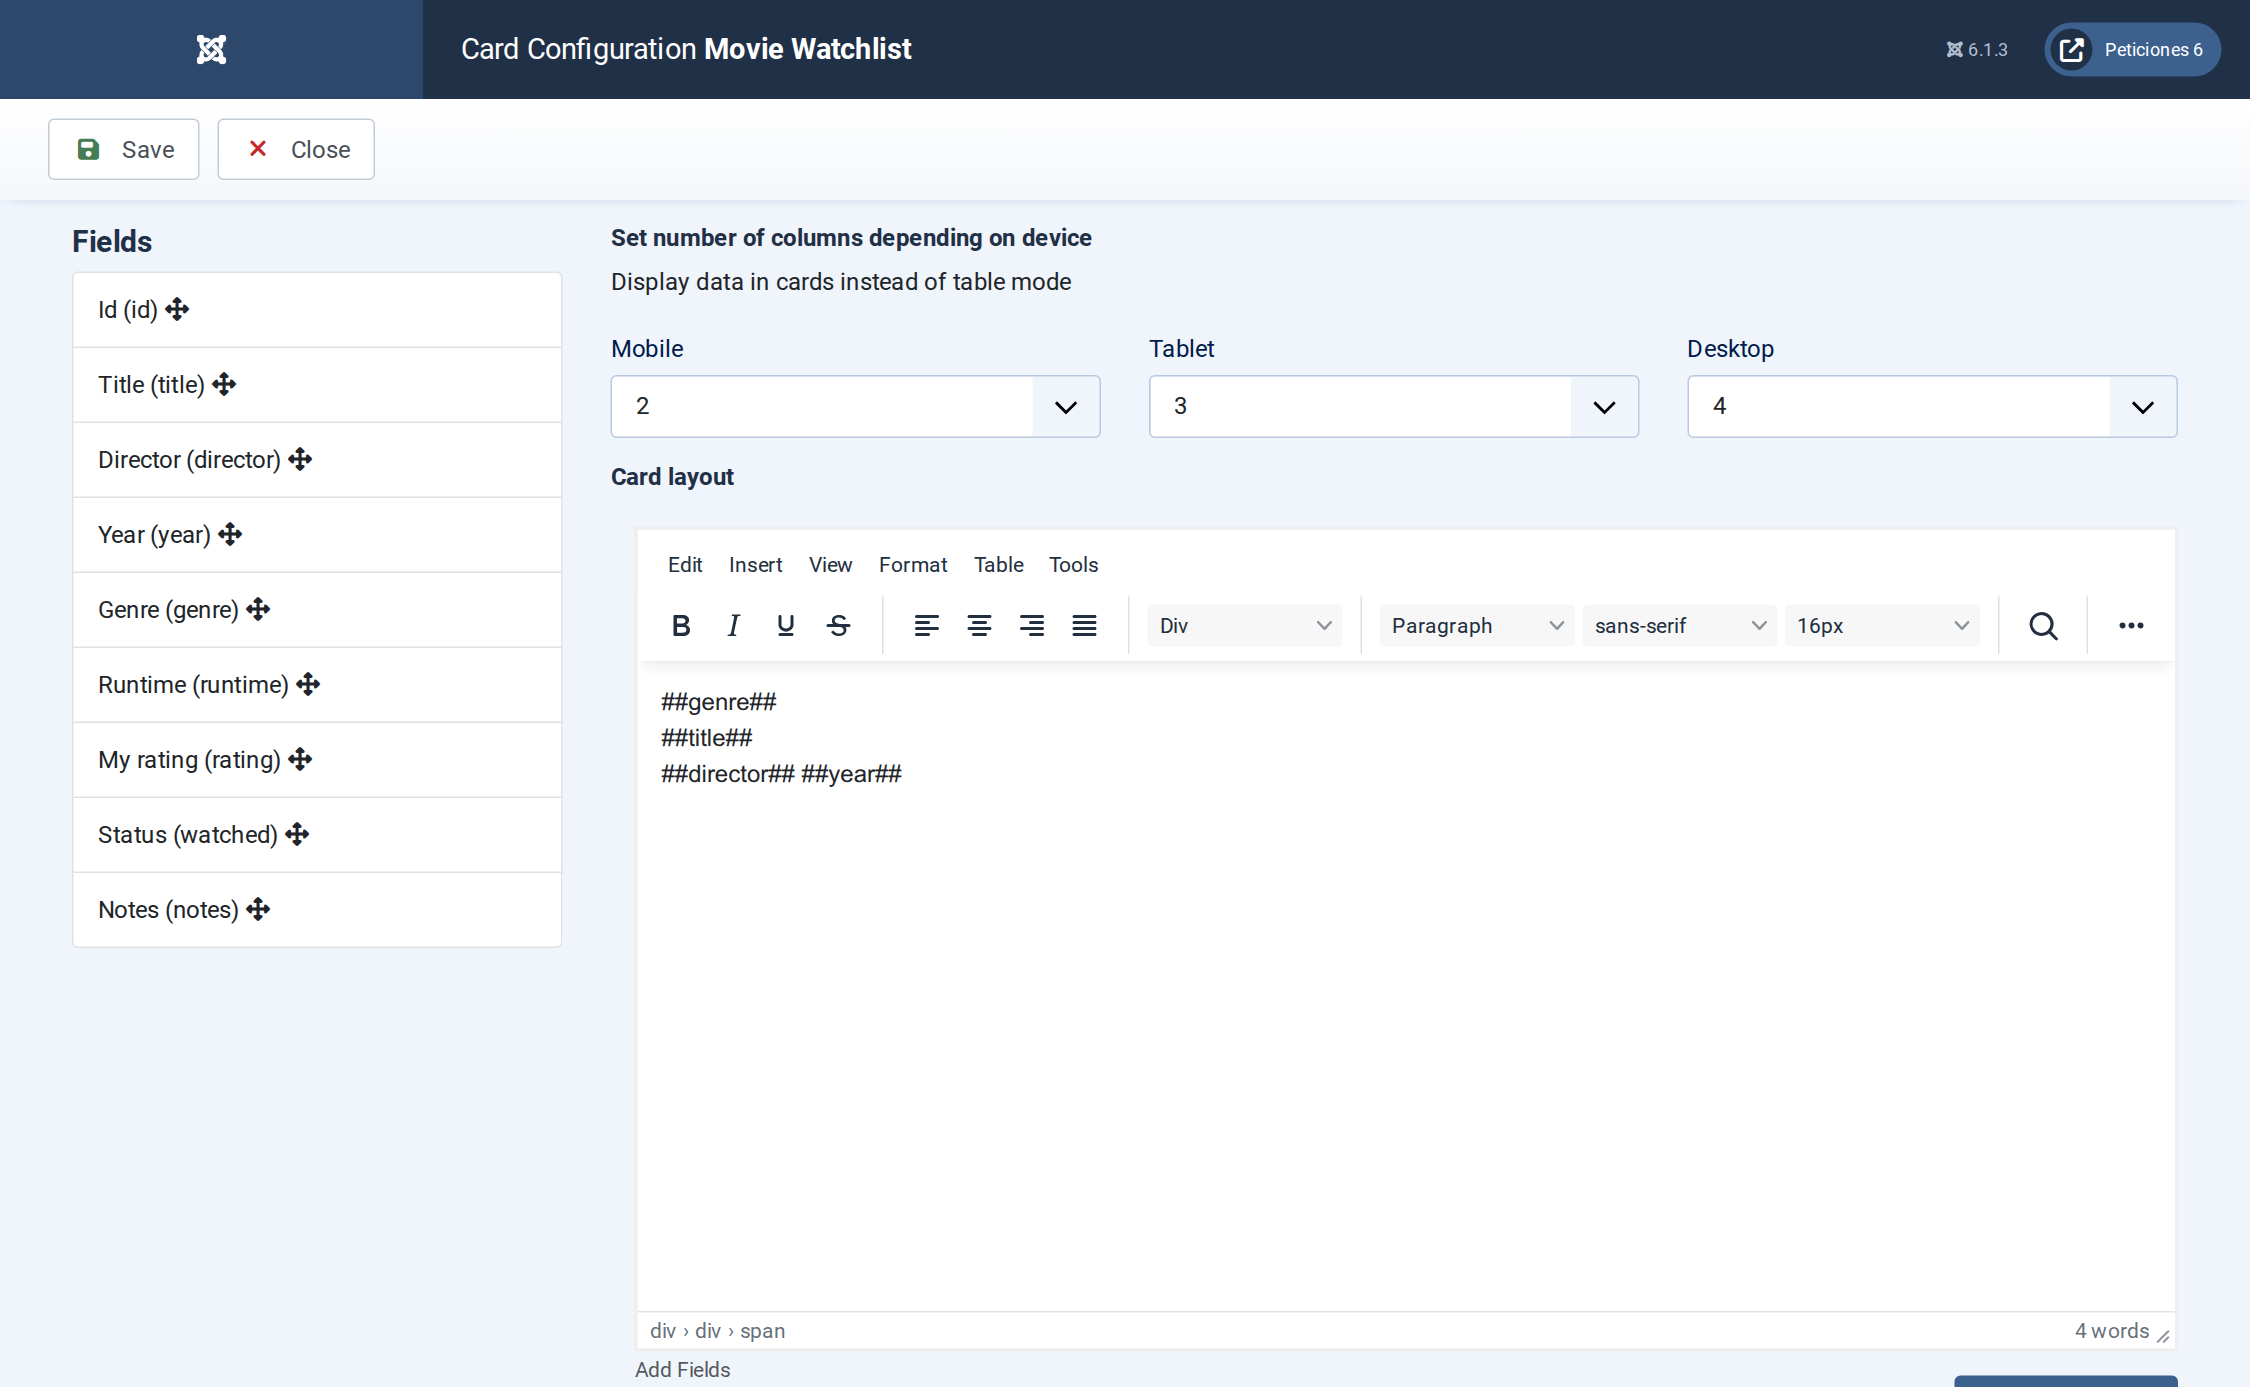Open the Div block format dropdown
2250x1387 pixels.
[x=1245, y=626]
